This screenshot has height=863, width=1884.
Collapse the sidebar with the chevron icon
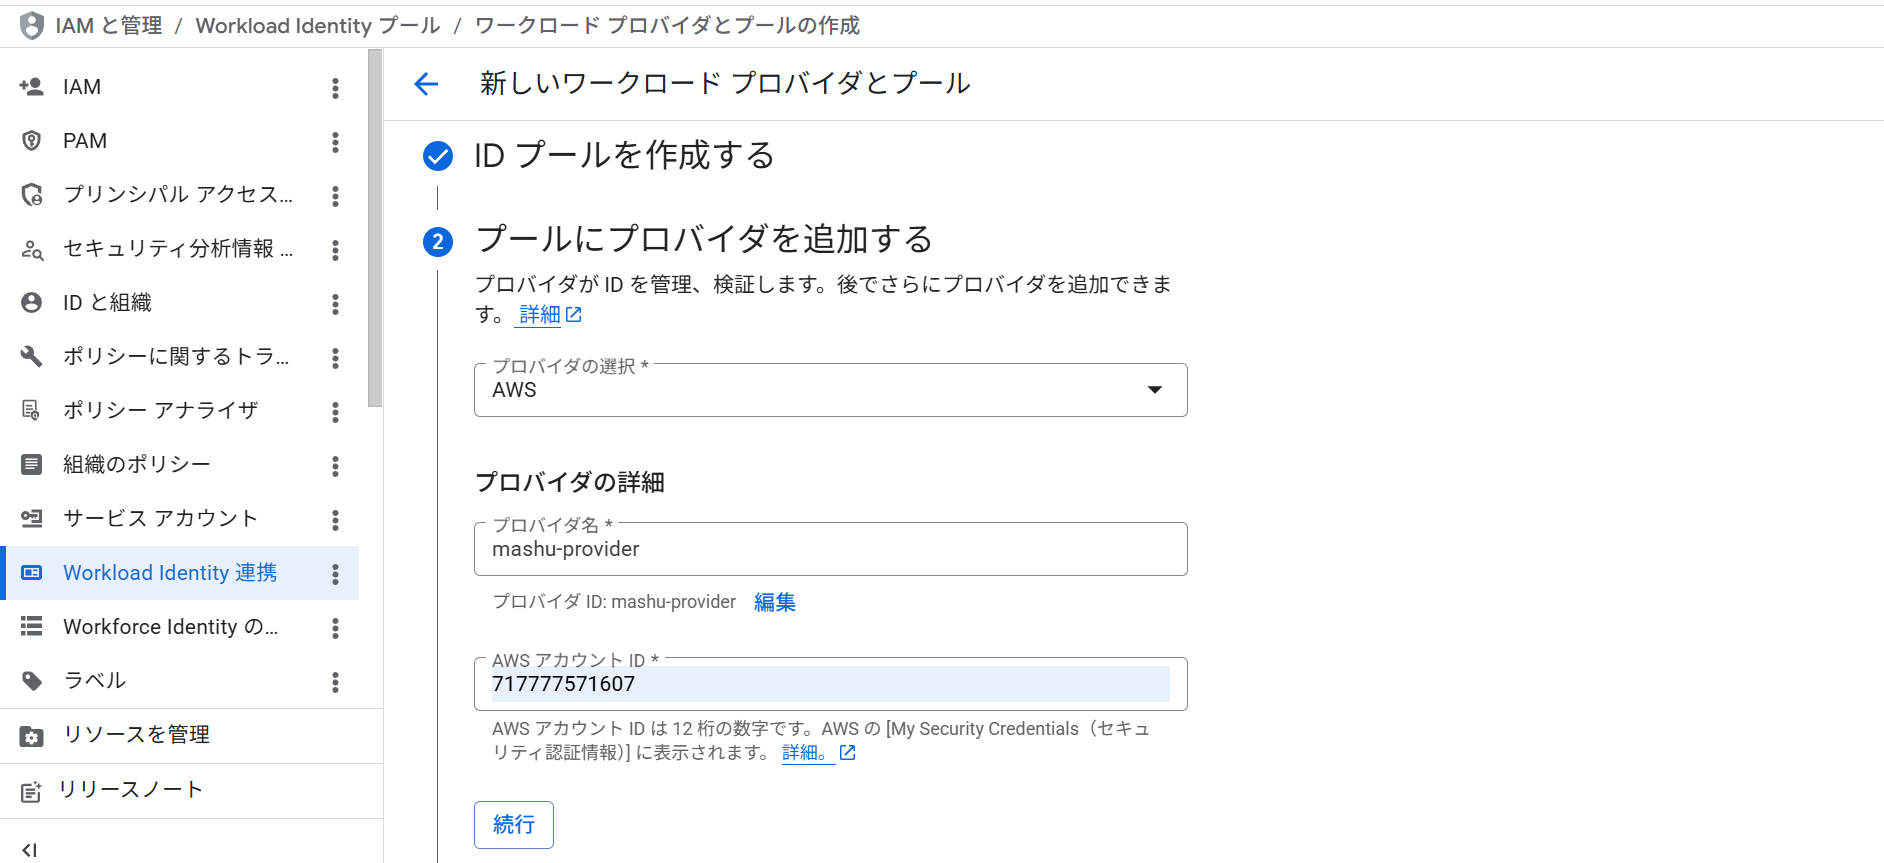point(29,850)
